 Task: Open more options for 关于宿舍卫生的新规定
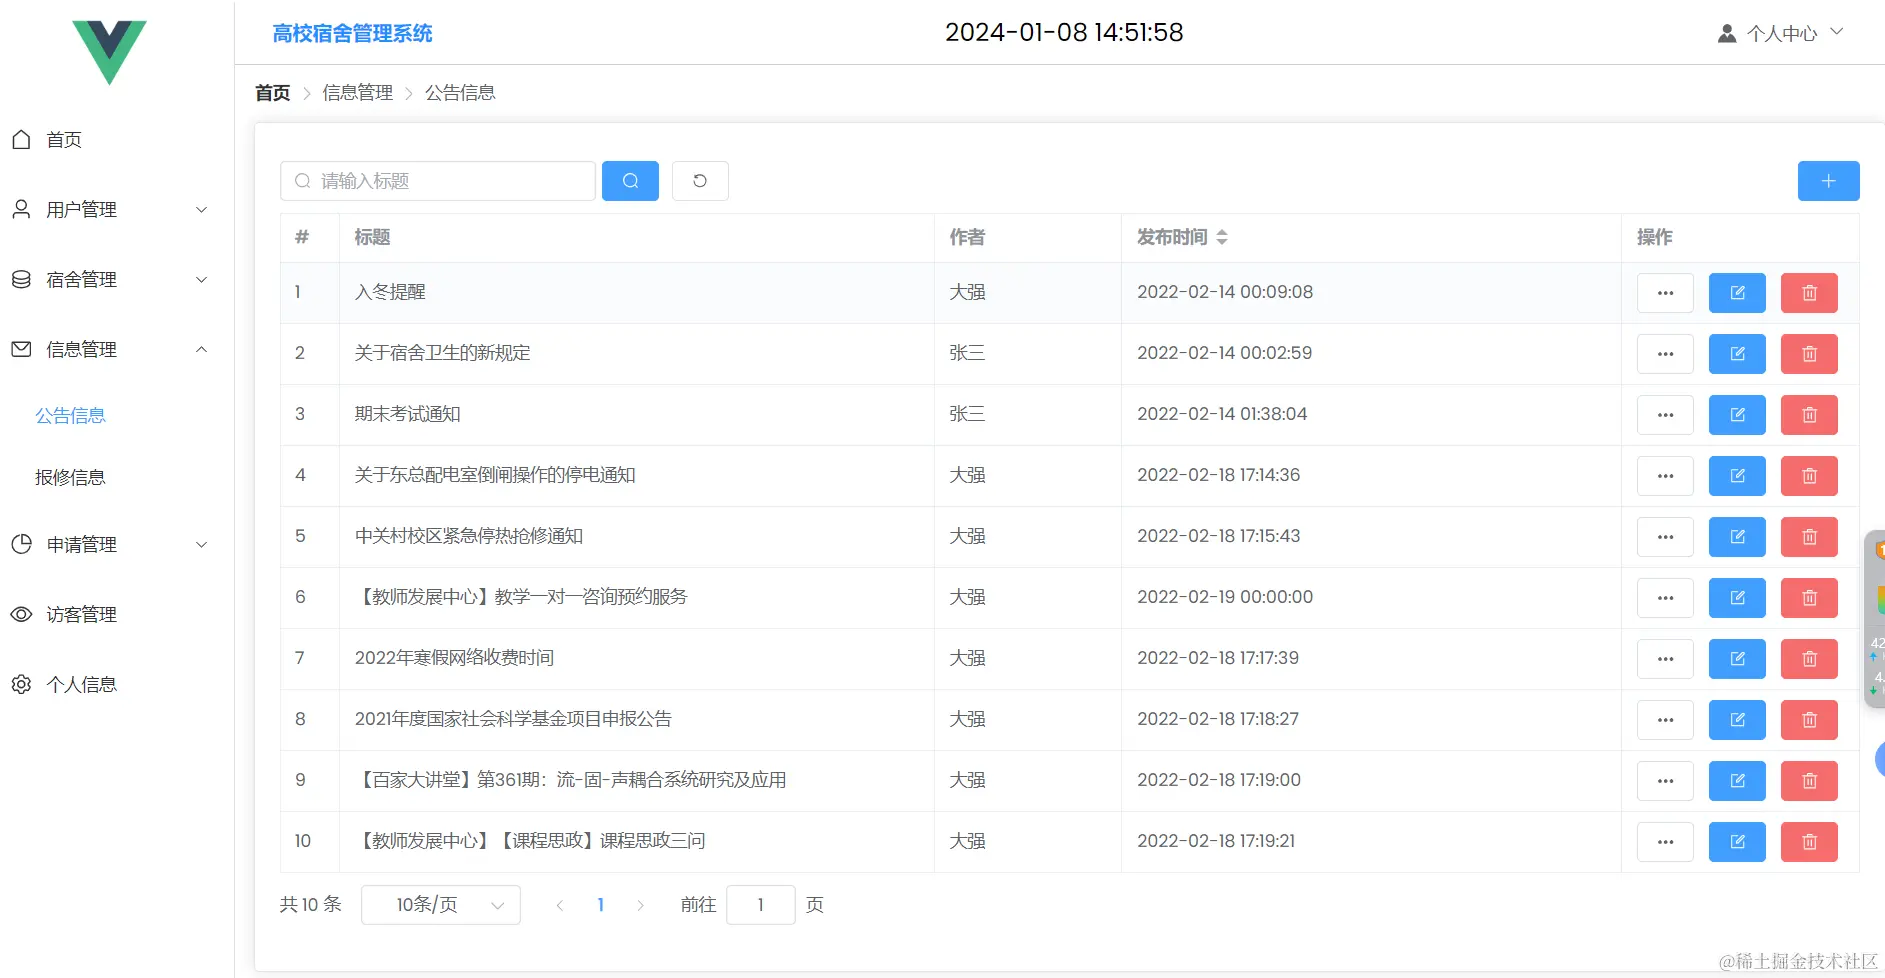click(x=1665, y=354)
